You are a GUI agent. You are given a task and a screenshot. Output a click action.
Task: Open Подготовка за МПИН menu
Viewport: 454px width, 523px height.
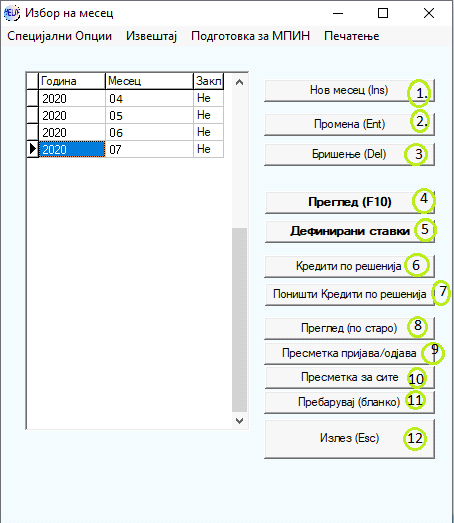click(251, 36)
